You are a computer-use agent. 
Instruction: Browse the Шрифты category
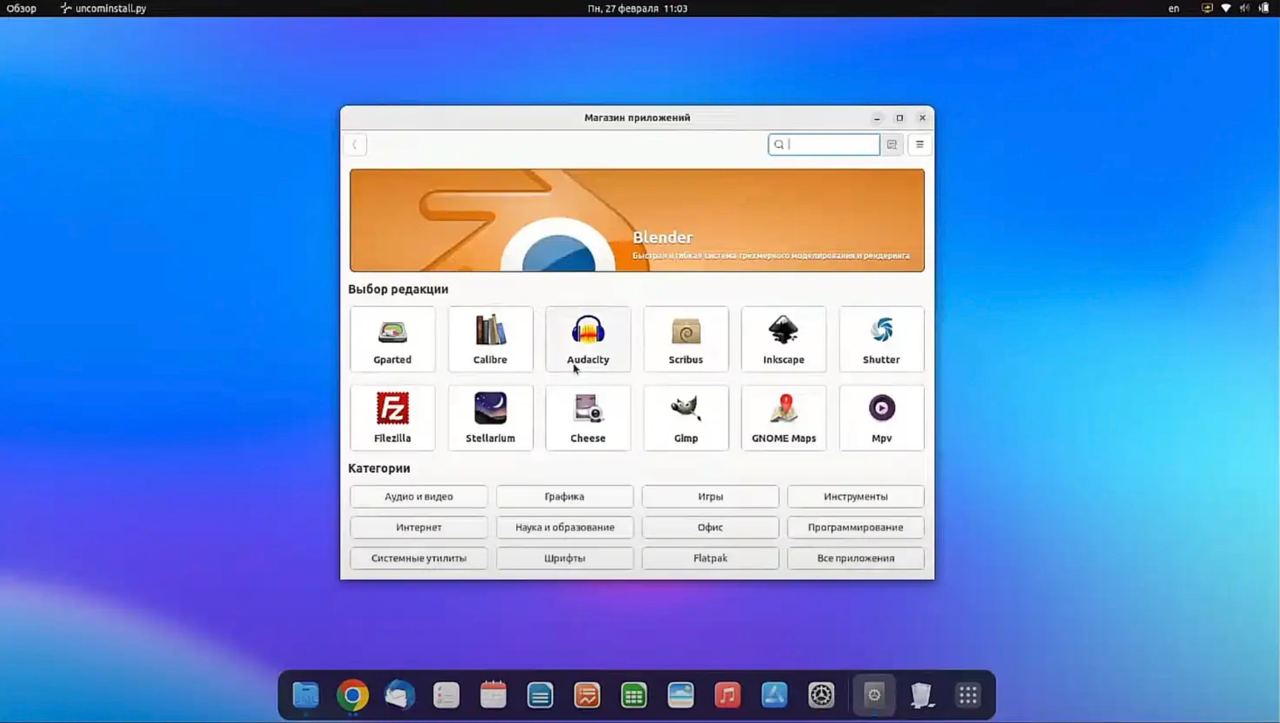click(565, 558)
